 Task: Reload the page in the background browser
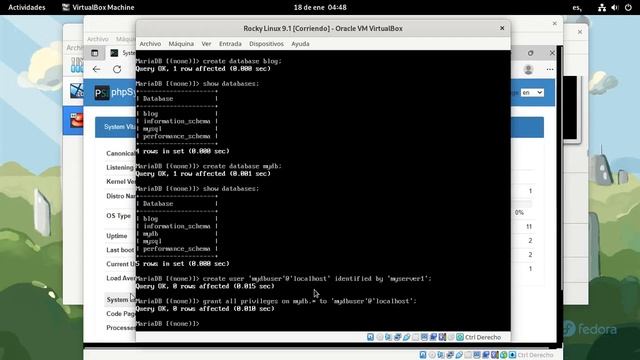(117, 69)
